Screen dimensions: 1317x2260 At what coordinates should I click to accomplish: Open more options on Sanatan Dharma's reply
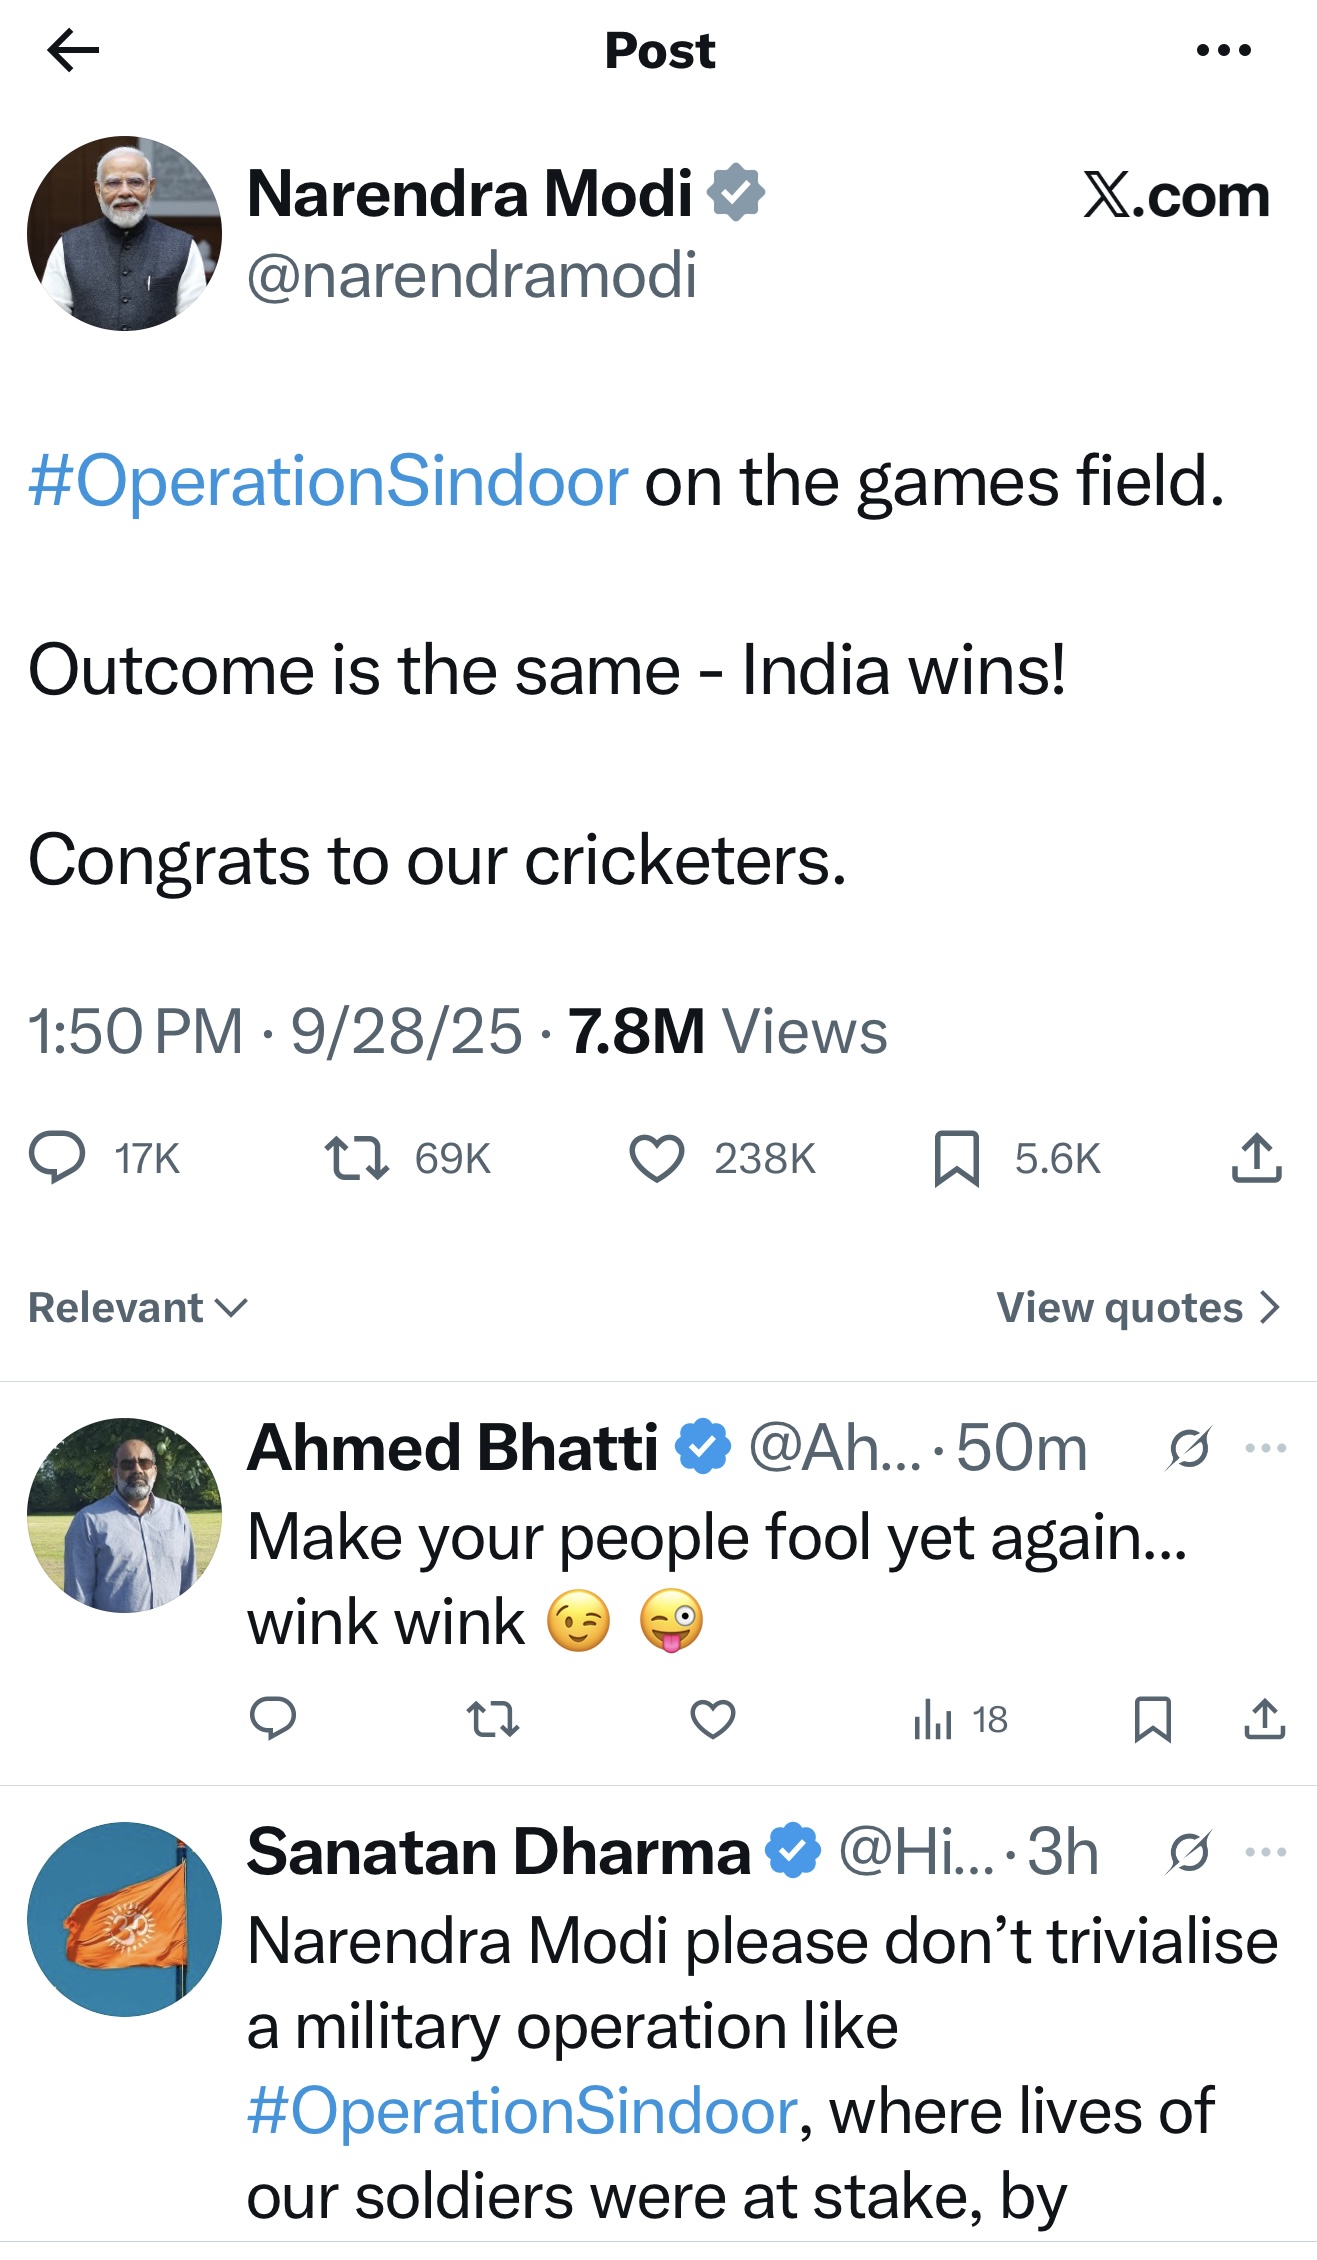click(x=1266, y=1852)
